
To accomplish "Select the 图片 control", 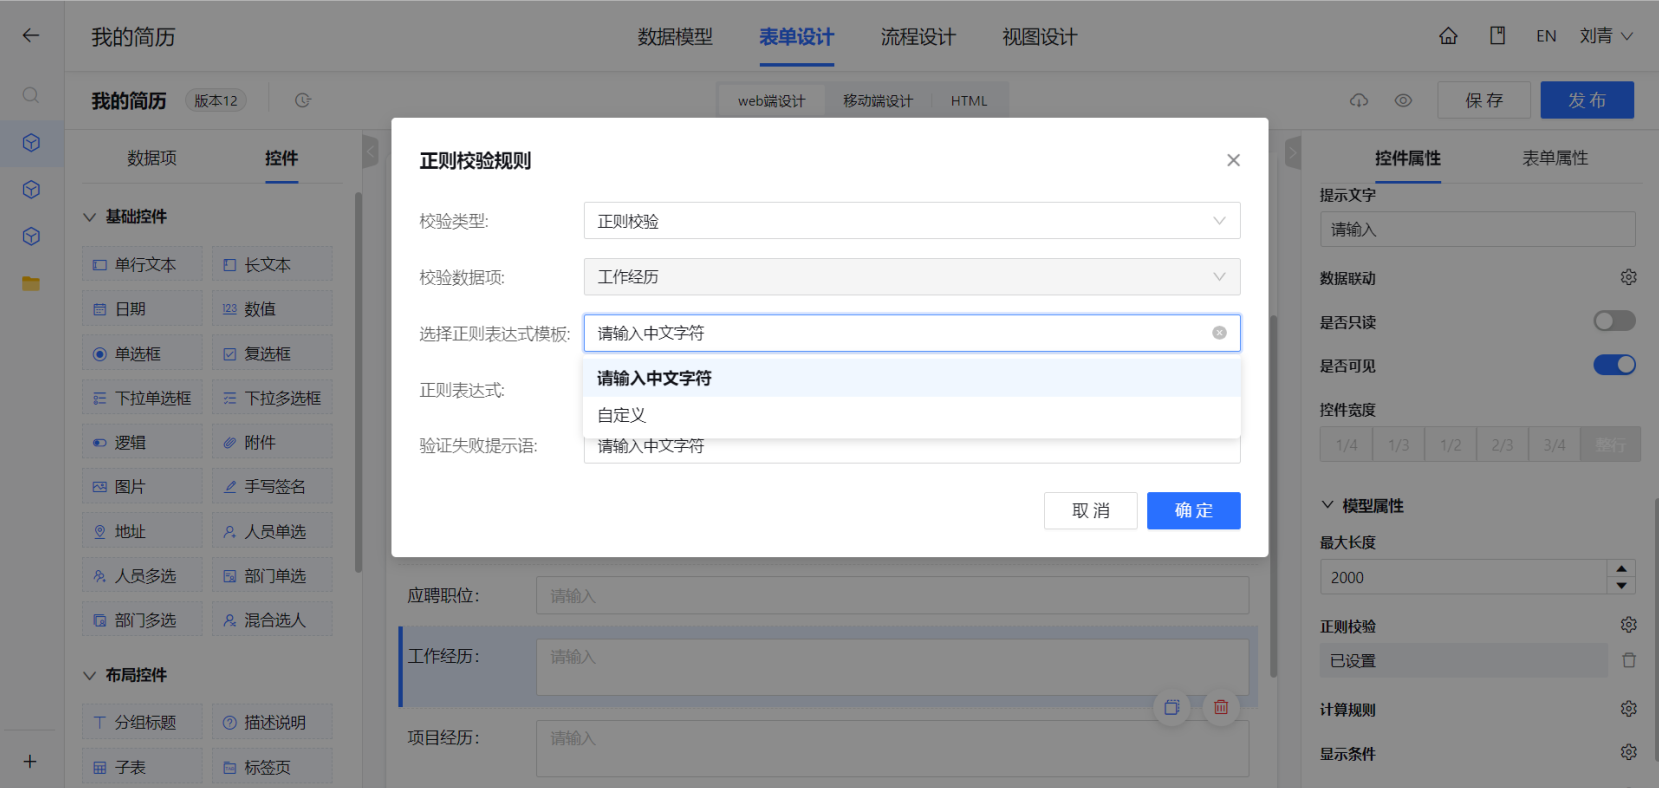I will point(143,487).
